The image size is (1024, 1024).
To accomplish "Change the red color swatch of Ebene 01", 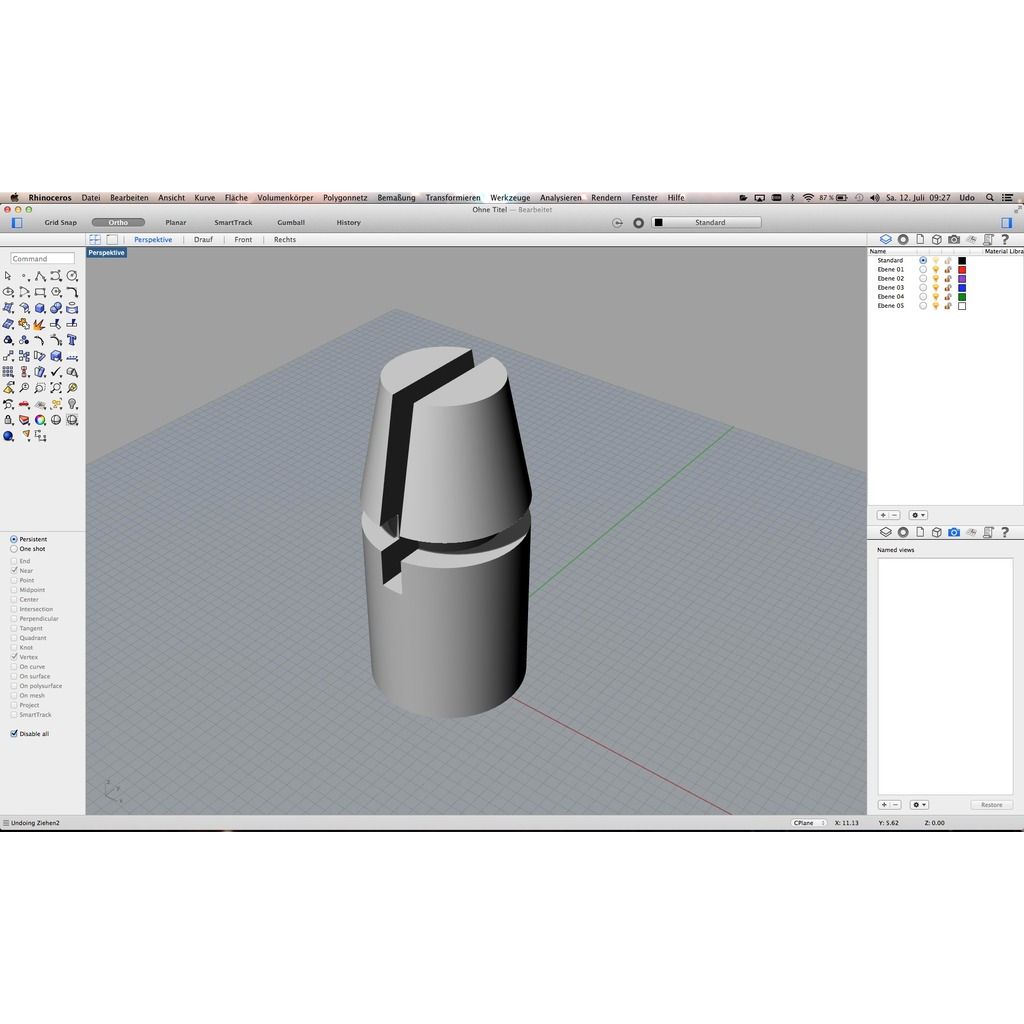I will 962,270.
